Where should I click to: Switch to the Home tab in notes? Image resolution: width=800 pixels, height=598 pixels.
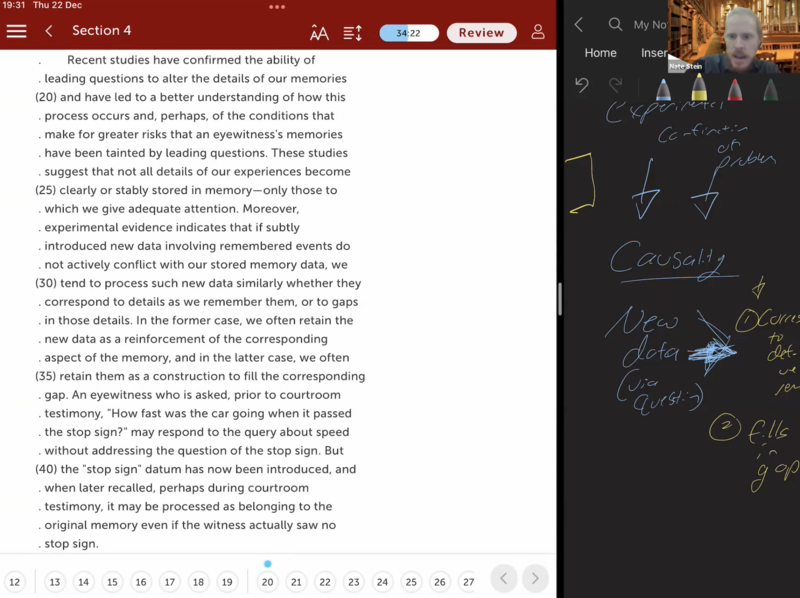600,53
